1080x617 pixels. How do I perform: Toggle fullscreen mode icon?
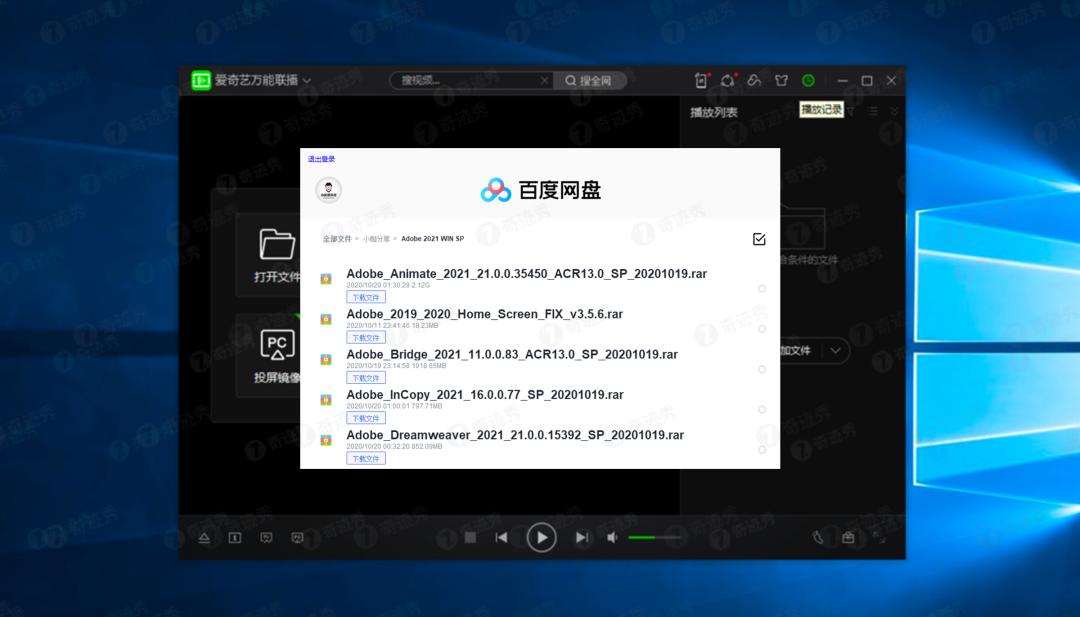879,538
